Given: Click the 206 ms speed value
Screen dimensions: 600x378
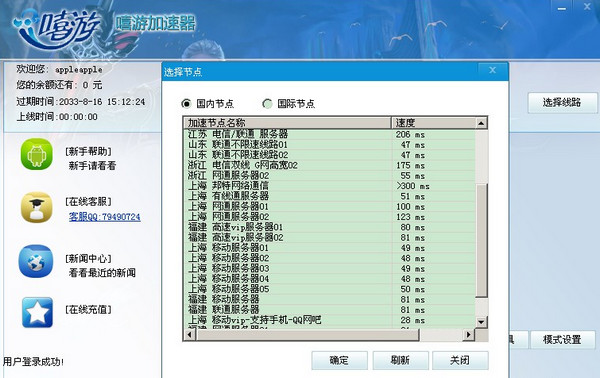Looking at the screenshot, I should pyautogui.click(x=411, y=134).
